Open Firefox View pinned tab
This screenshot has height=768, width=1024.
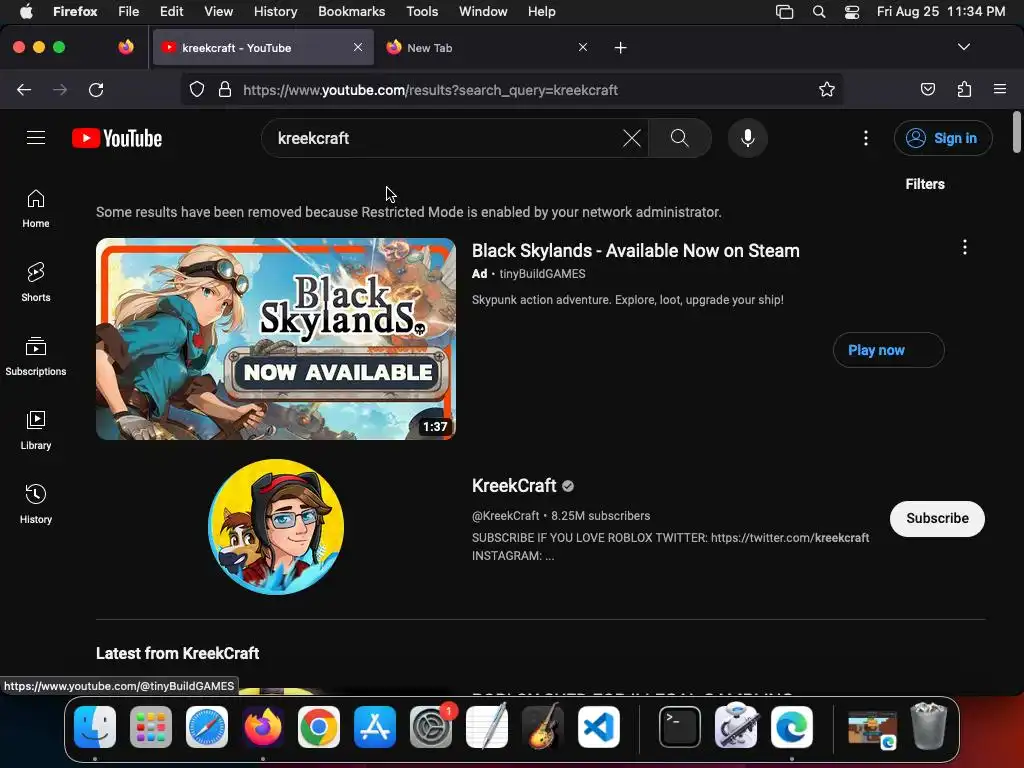[126, 47]
